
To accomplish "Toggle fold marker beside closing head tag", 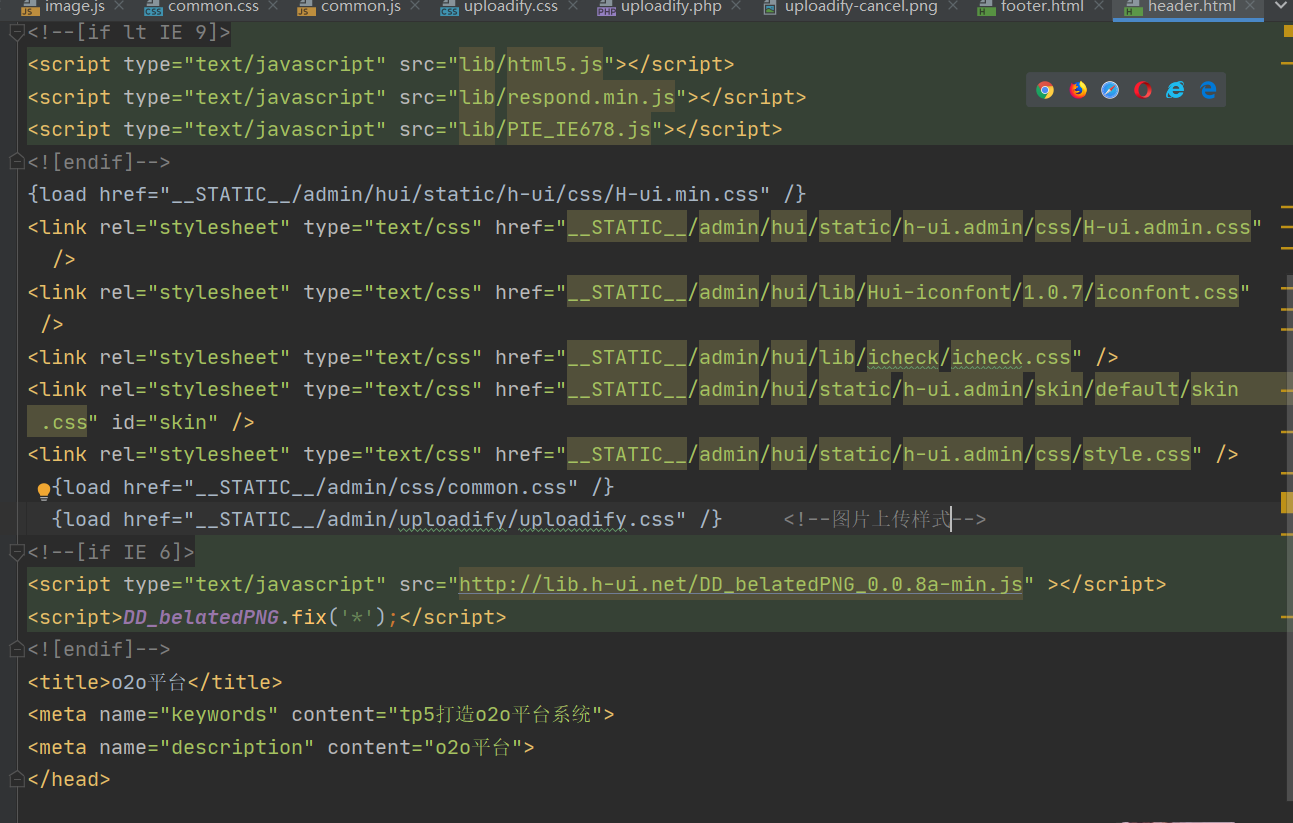I will tap(16, 780).
